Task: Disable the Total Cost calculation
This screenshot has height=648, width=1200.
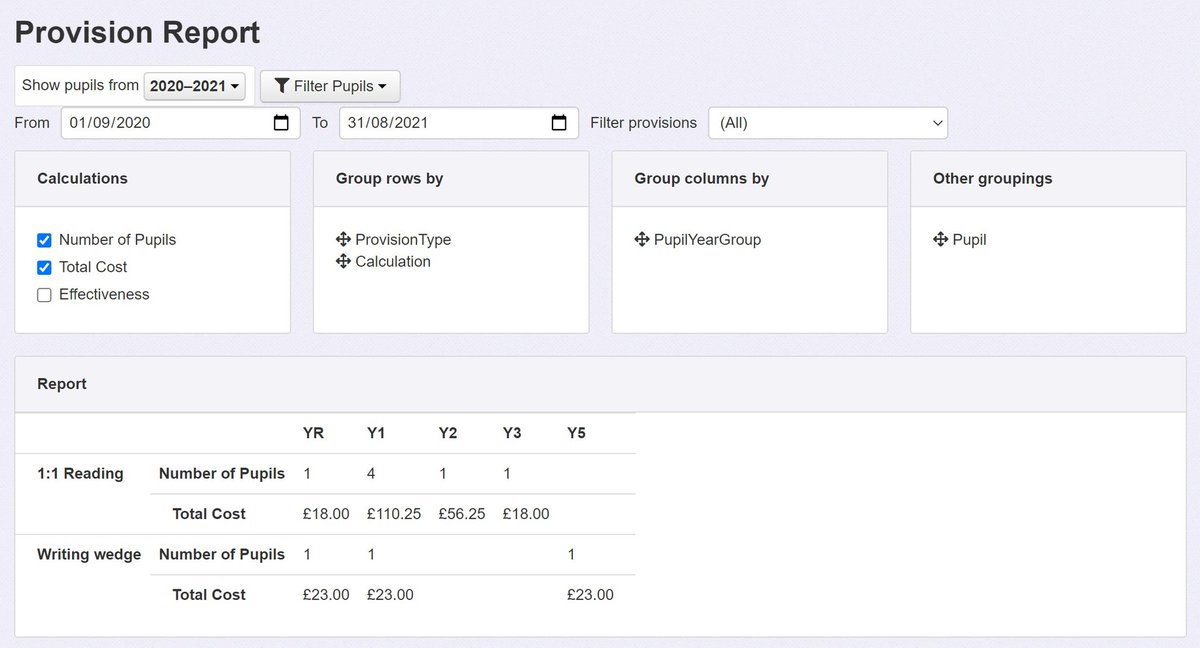Action: (x=43, y=267)
